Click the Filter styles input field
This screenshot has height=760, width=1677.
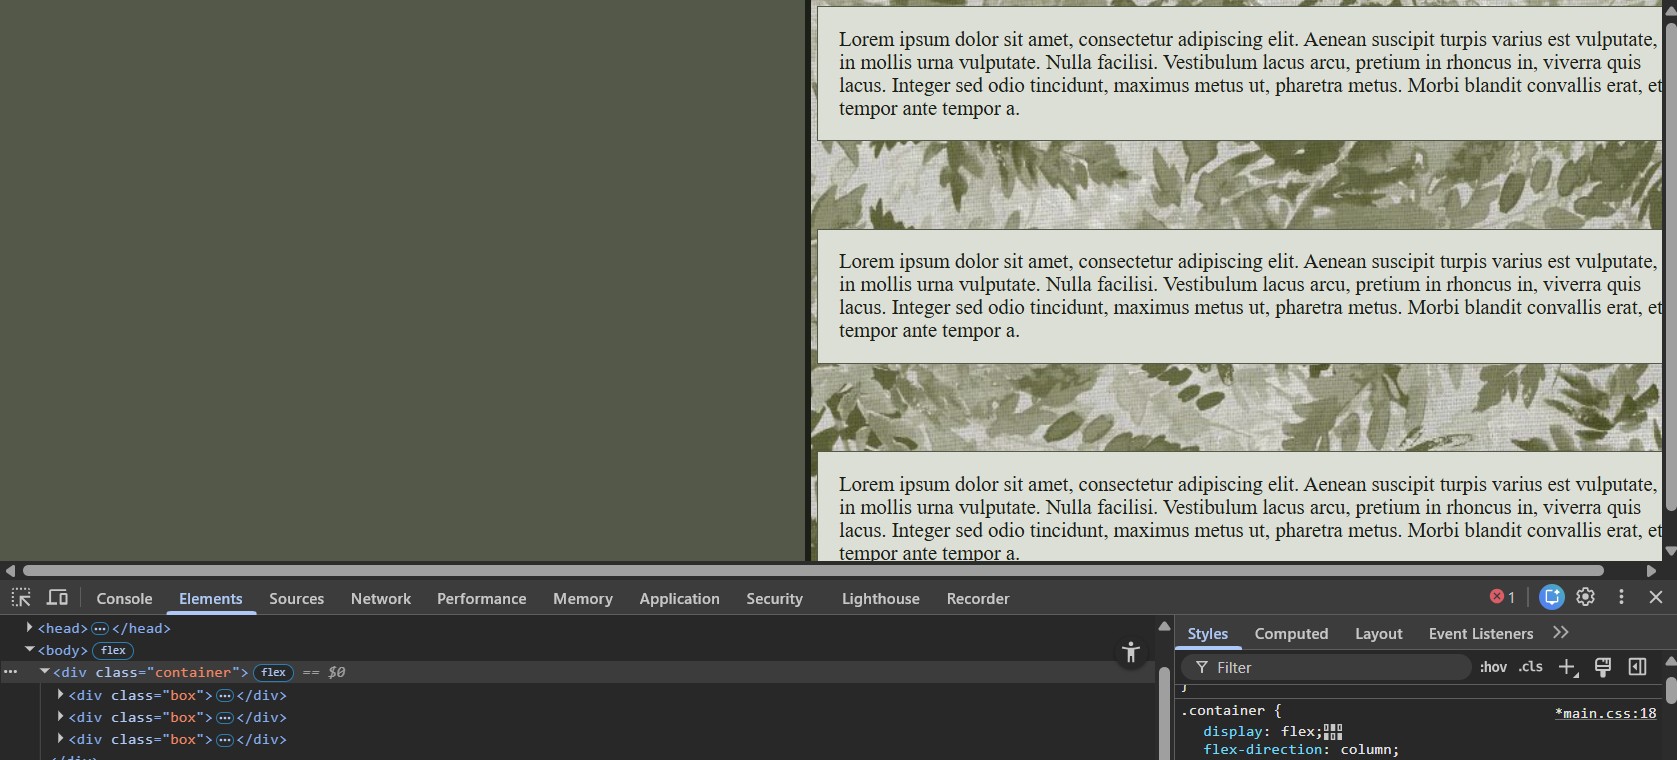[x=1326, y=667]
